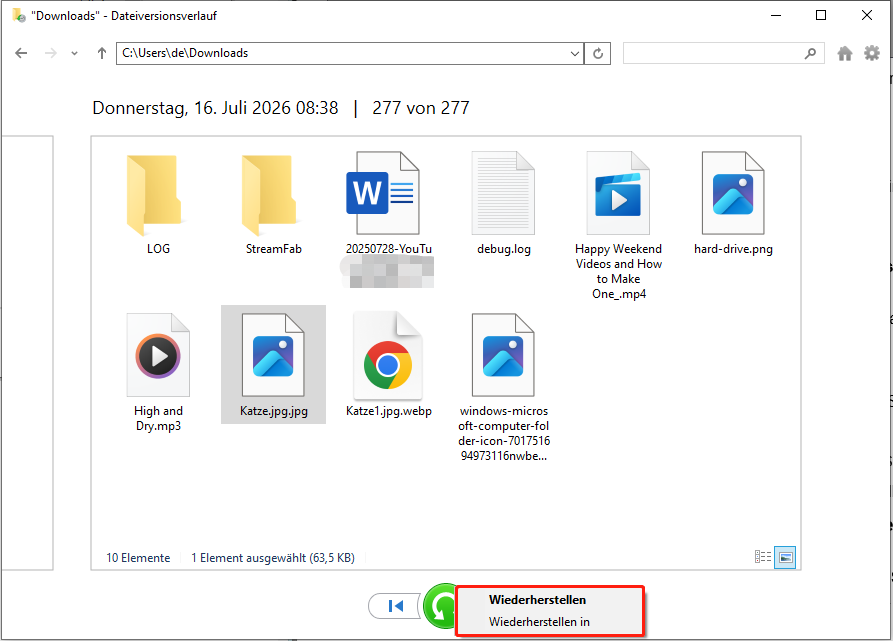Select the debug.log file

[503, 204]
